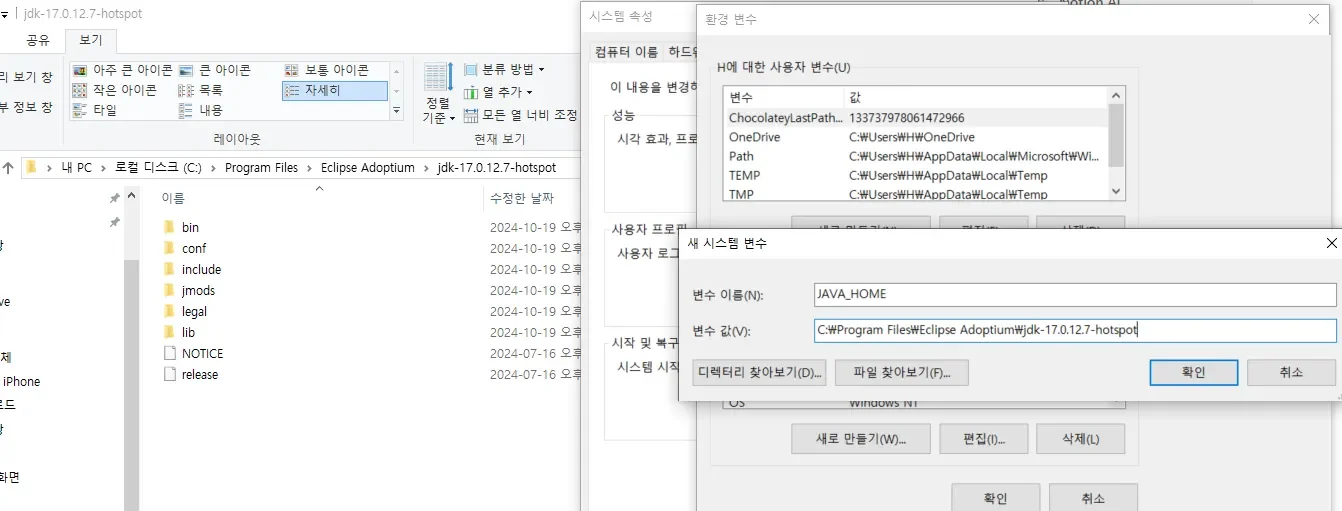Click 파일 찾아보기(F)... button

click(902, 373)
